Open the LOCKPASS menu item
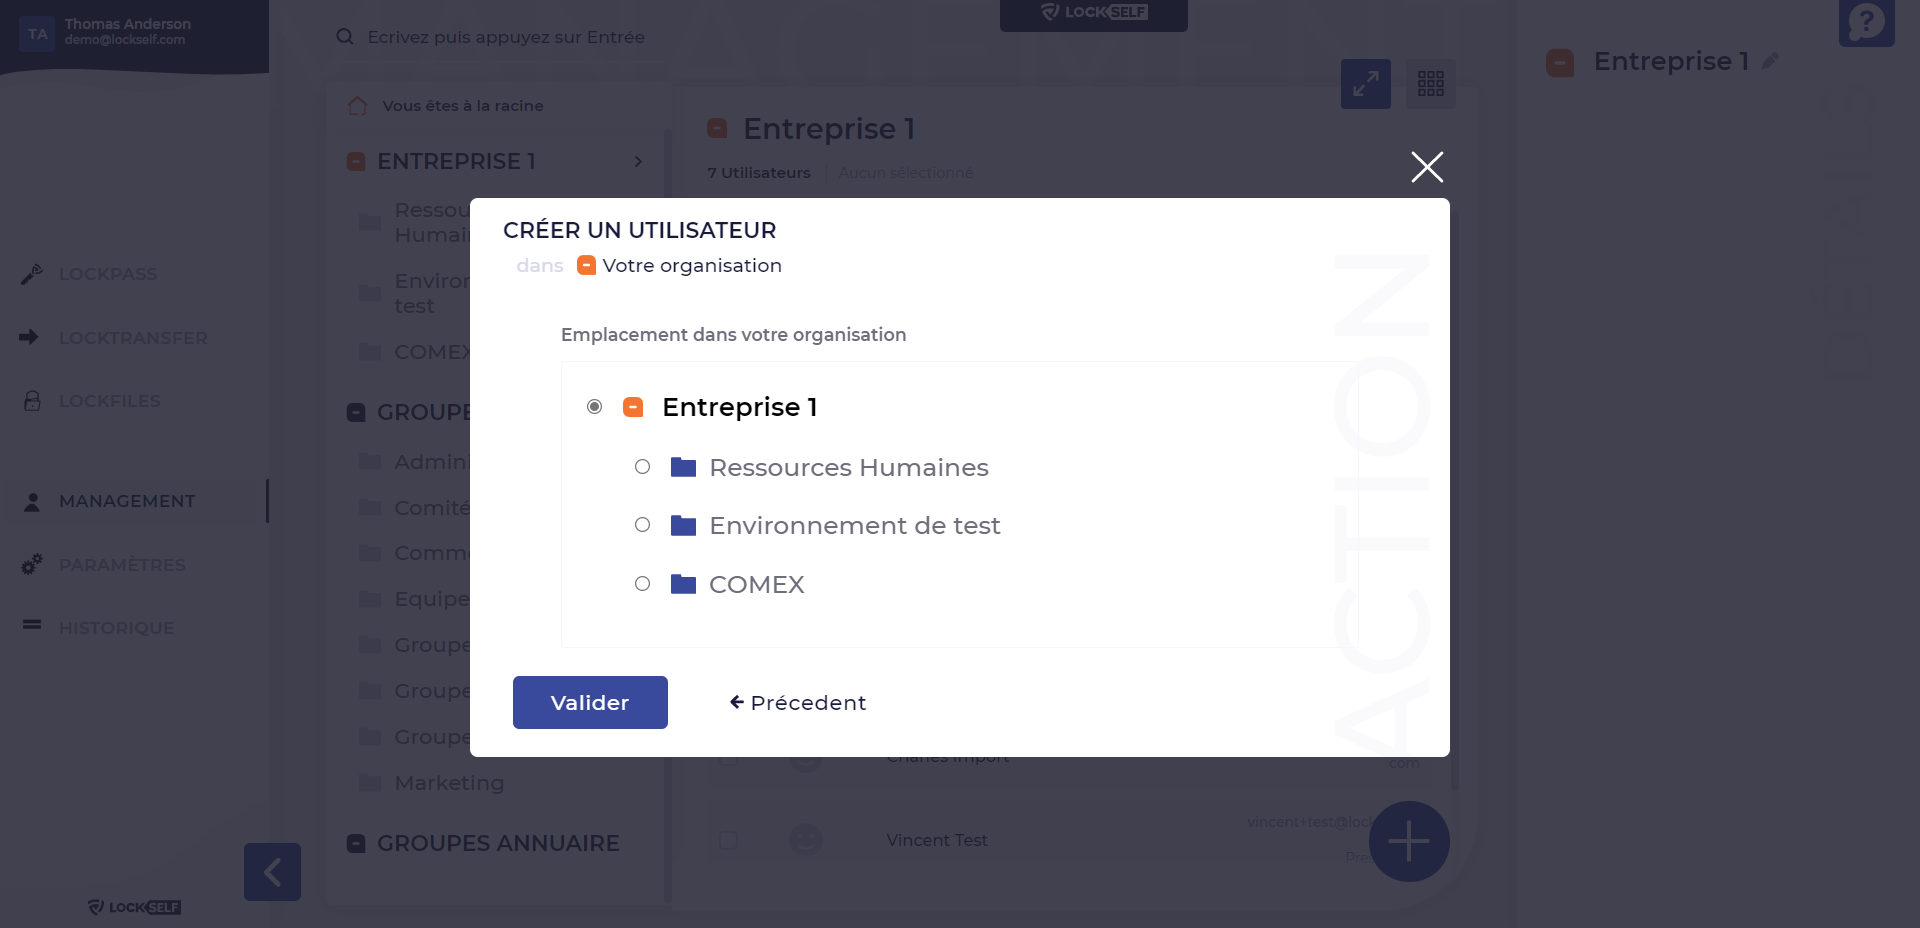1920x928 pixels. click(x=108, y=274)
